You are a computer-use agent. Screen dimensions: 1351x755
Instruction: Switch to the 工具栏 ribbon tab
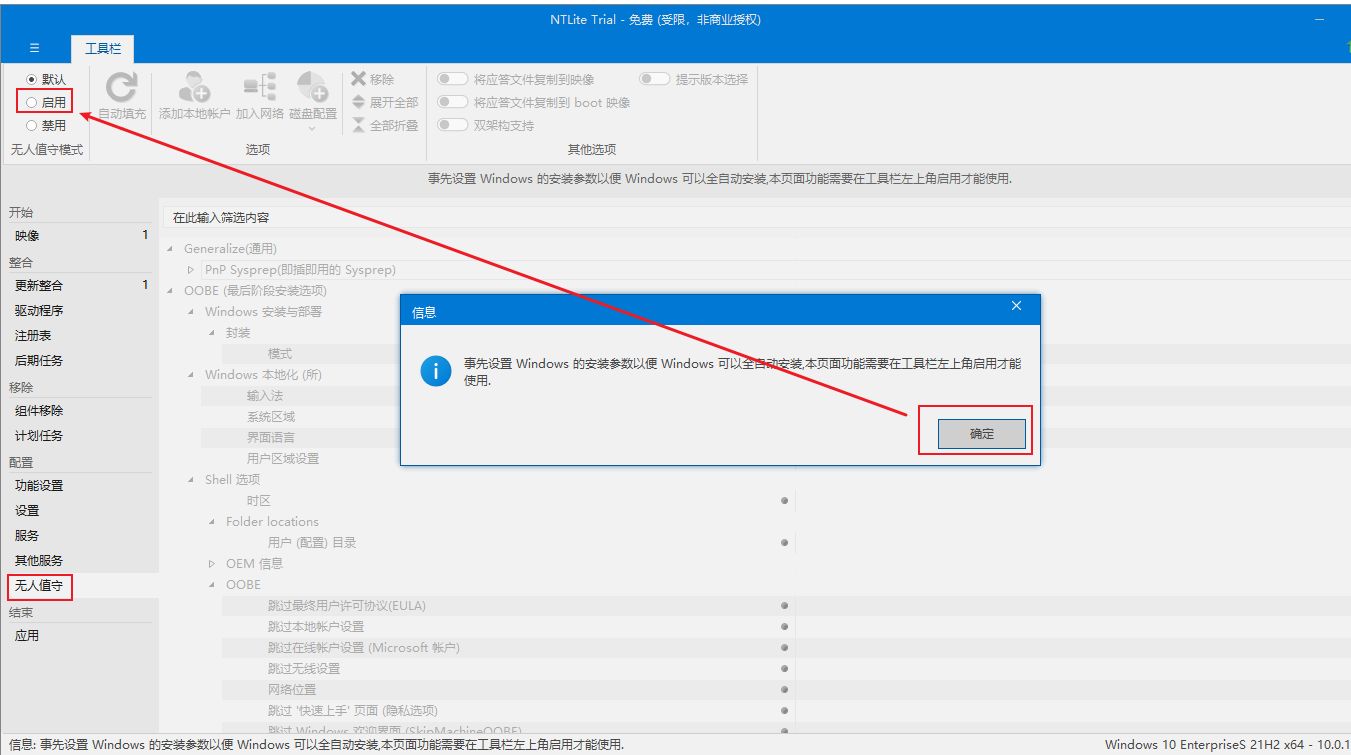click(103, 48)
